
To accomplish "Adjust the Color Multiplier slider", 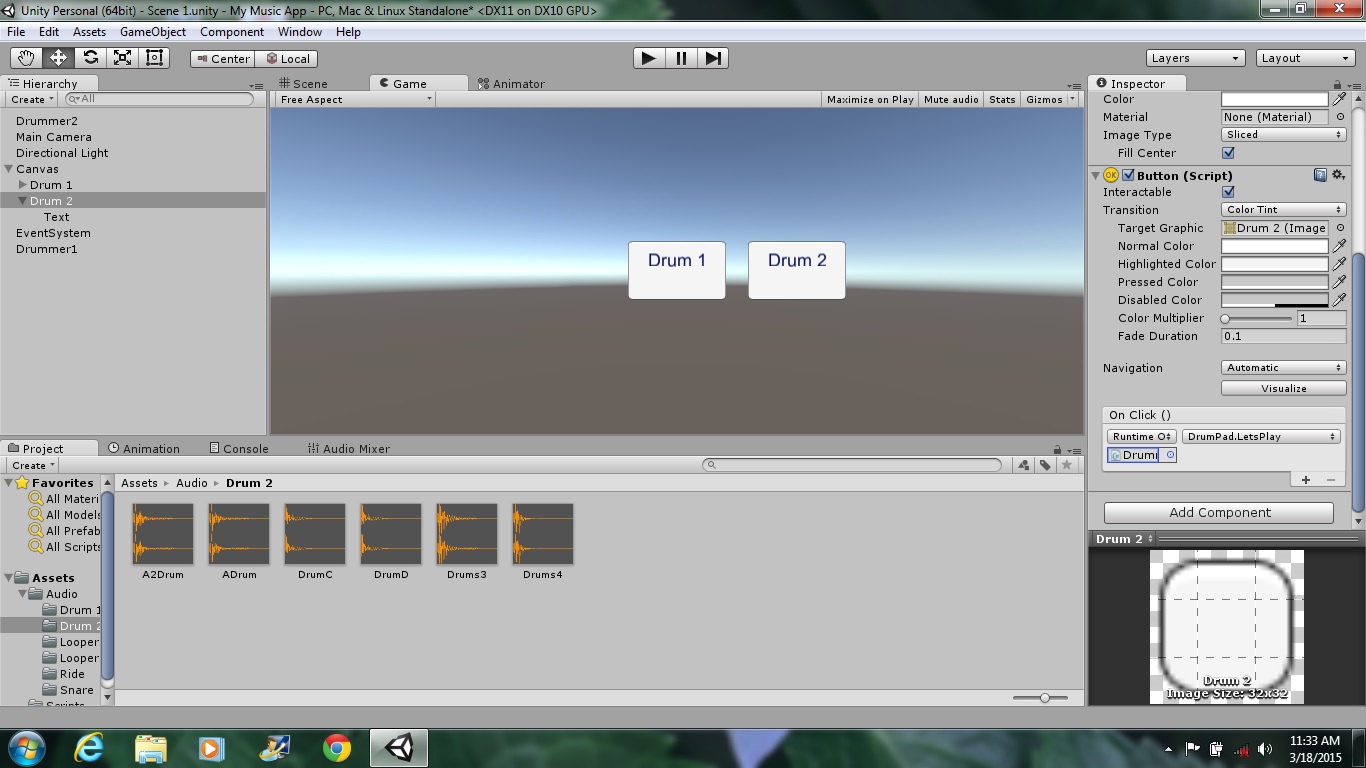I will [1257, 318].
